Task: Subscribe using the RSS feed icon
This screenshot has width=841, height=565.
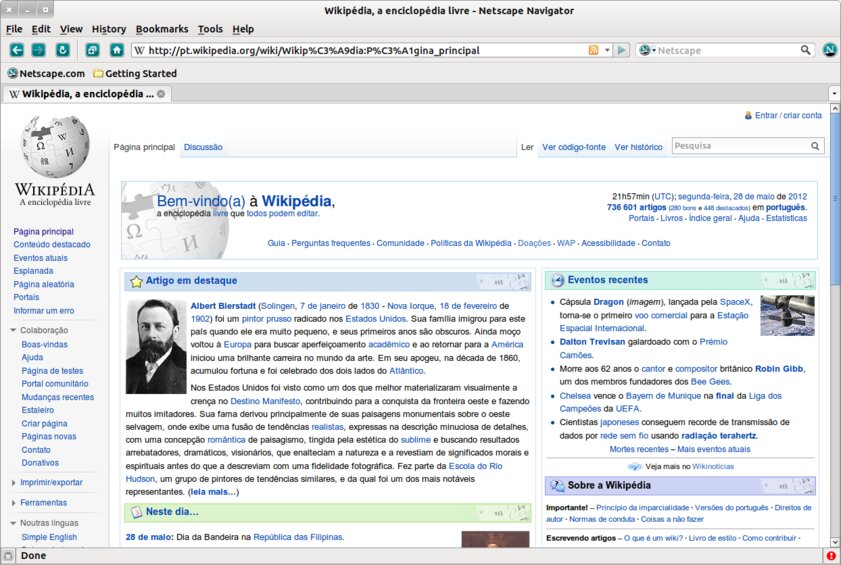Action: 593,50
